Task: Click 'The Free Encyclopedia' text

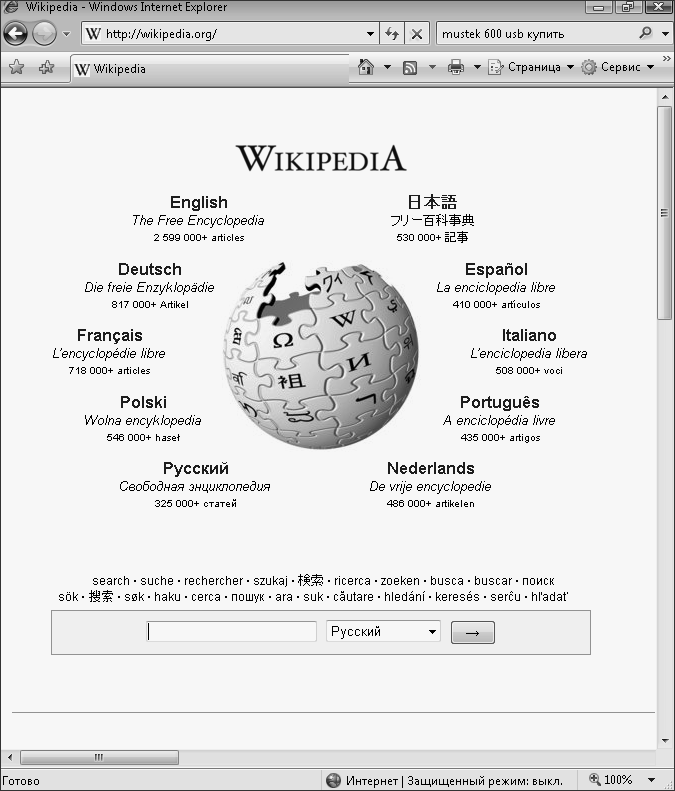Action: [198, 220]
